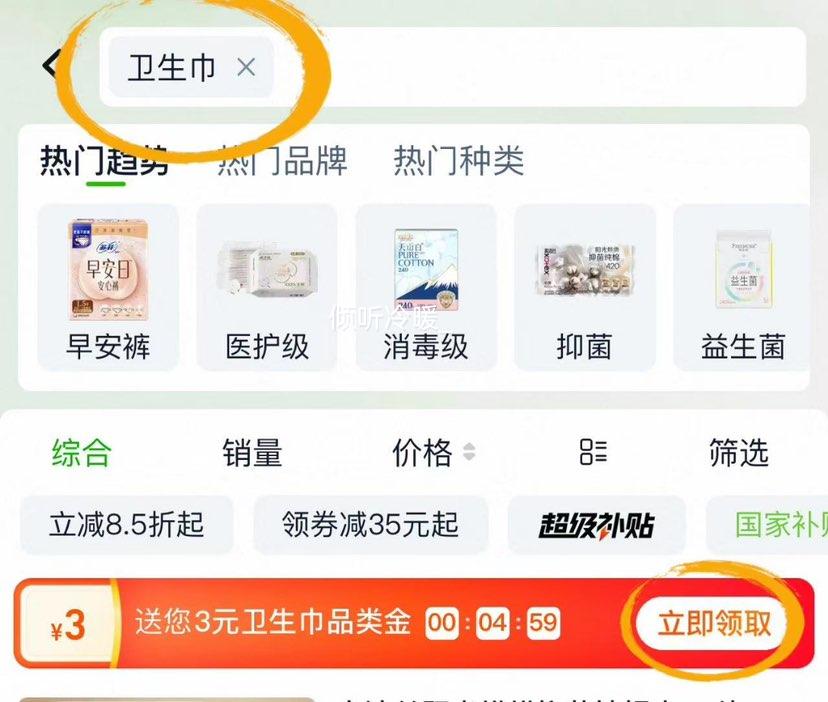Toggle the 超级补贴 filter chip

pyautogui.click(x=597, y=525)
